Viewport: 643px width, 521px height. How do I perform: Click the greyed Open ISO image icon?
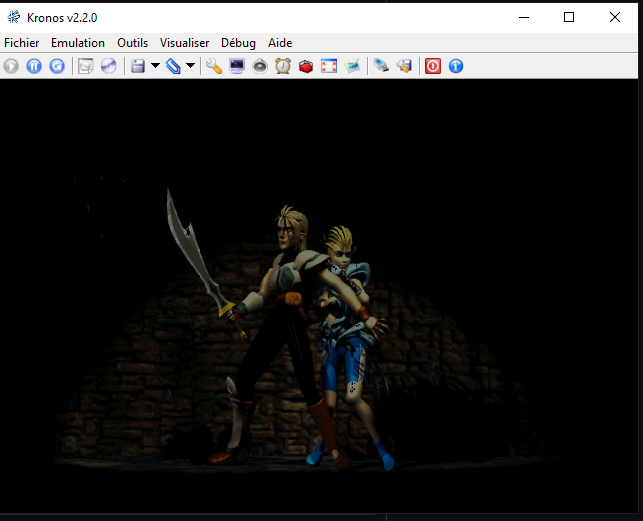tap(86, 66)
